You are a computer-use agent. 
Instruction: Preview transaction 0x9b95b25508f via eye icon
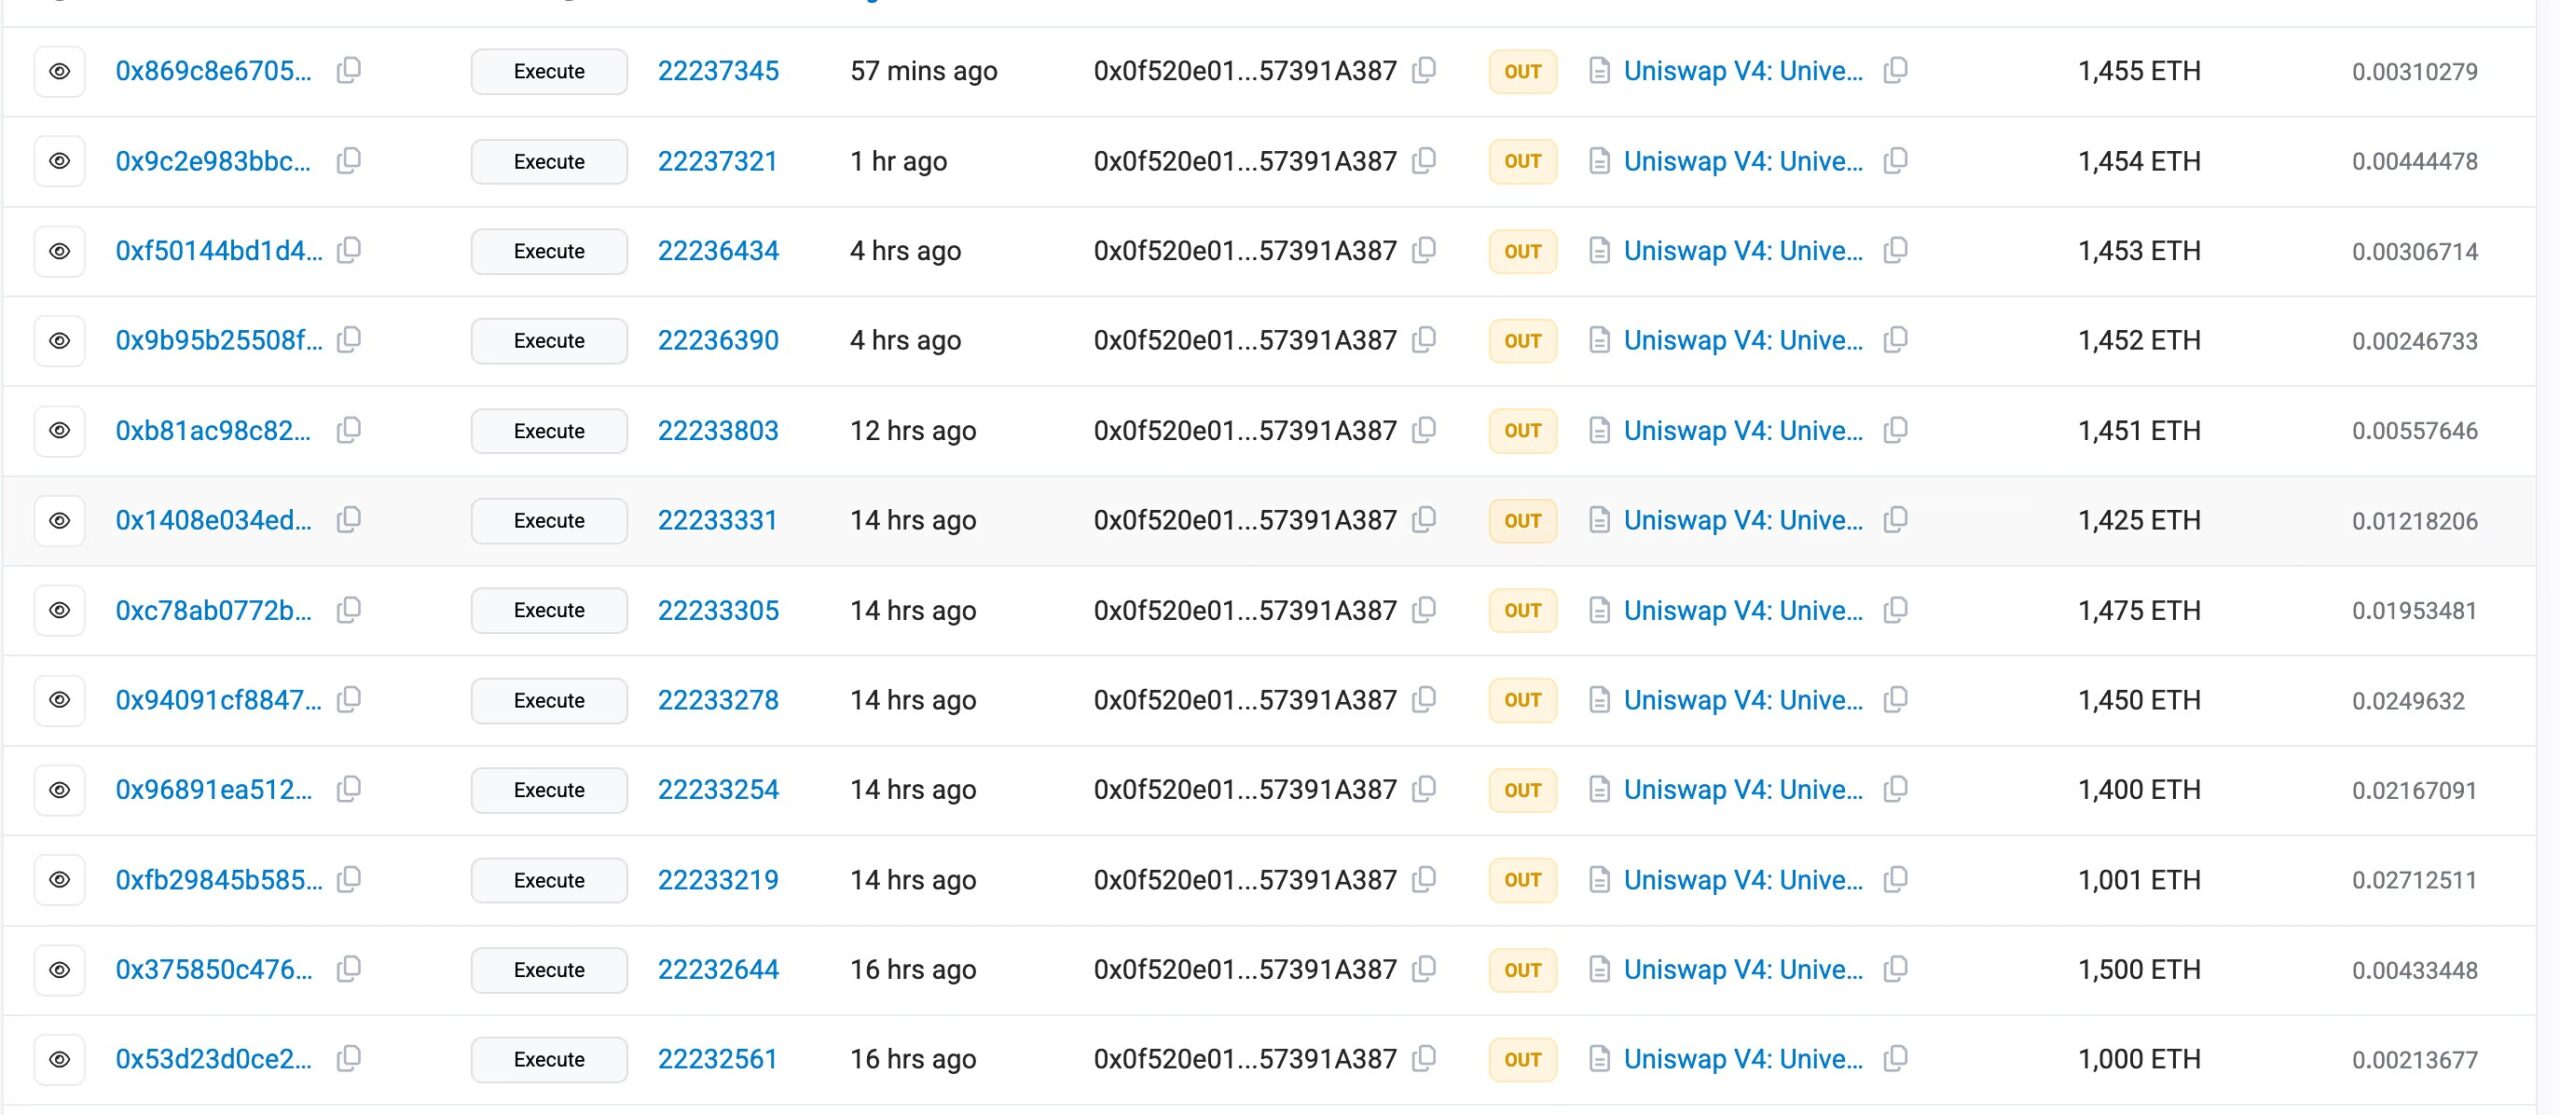tap(60, 340)
